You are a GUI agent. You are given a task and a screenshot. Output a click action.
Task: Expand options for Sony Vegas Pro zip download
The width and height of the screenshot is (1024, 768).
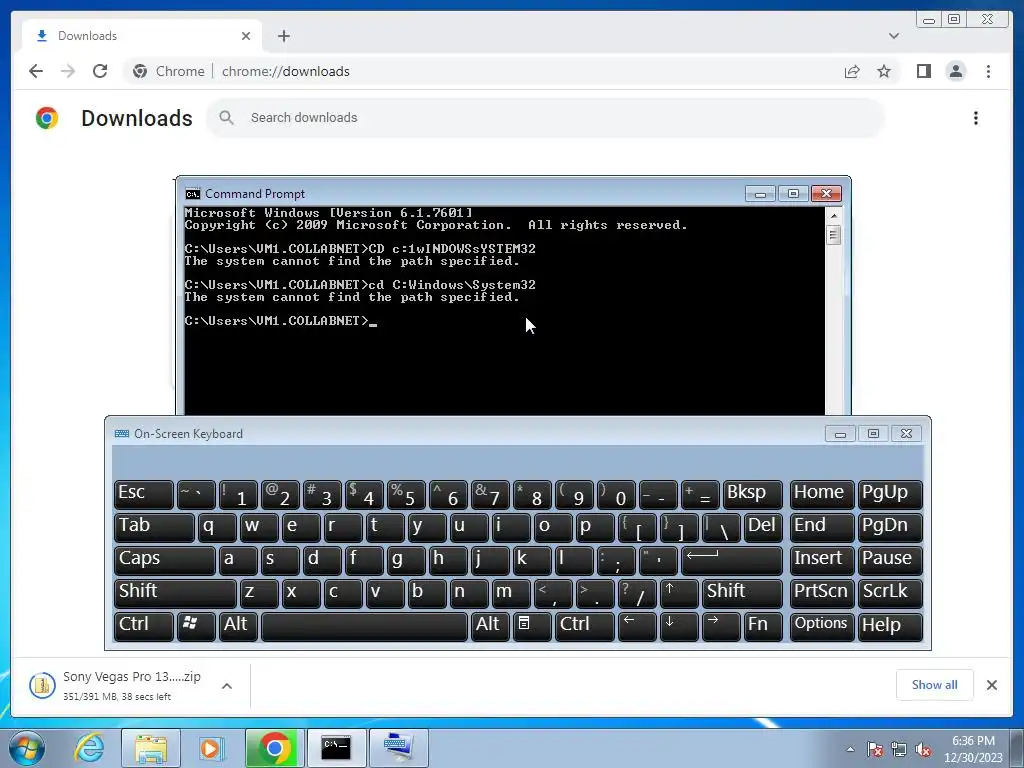pos(227,686)
